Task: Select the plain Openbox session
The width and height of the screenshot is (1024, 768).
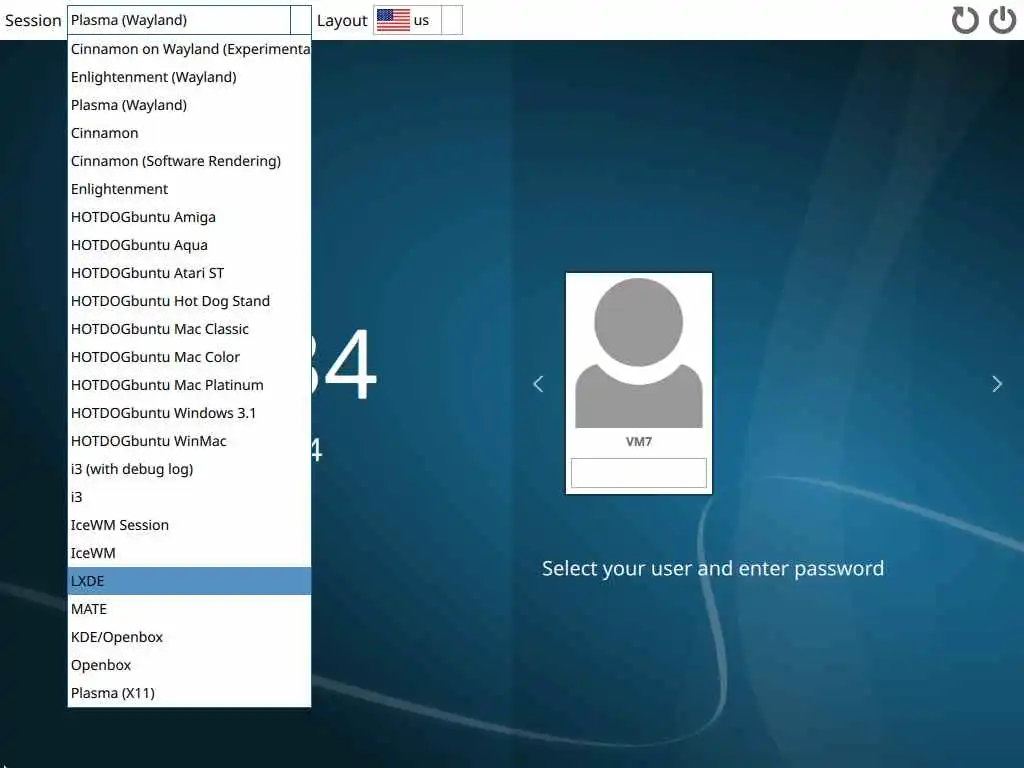Action: (x=189, y=665)
